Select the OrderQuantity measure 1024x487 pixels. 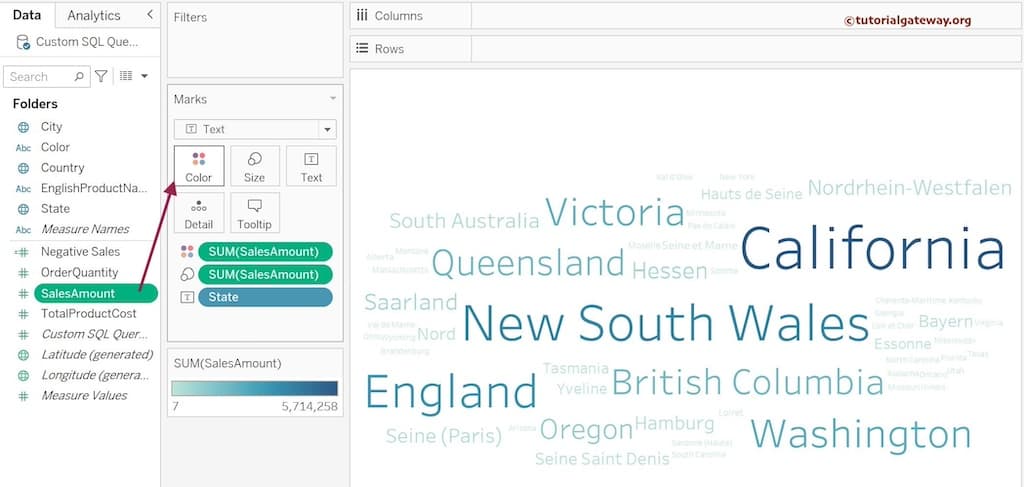point(79,272)
